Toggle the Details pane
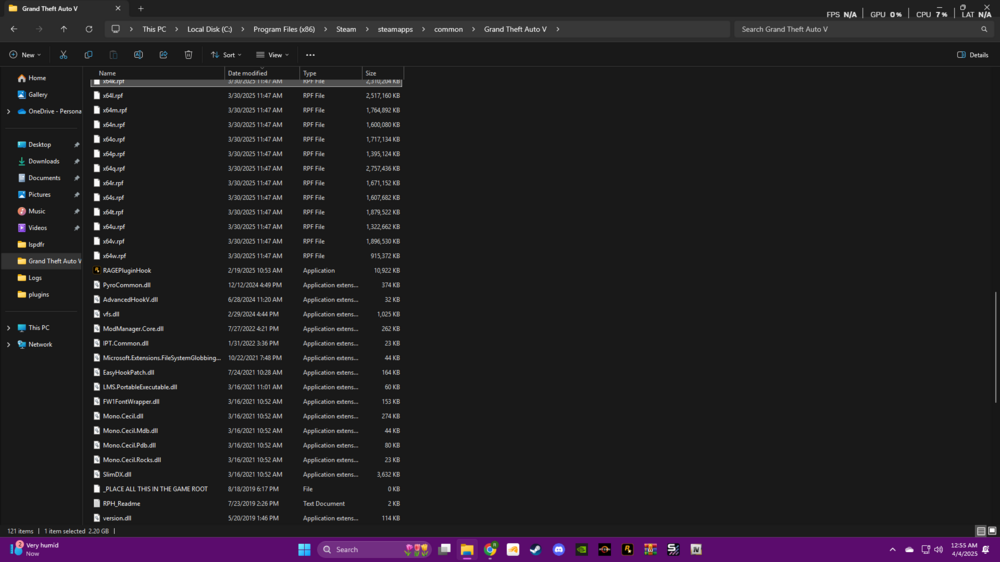Screen dimensions: 1000x562 [973, 55]
